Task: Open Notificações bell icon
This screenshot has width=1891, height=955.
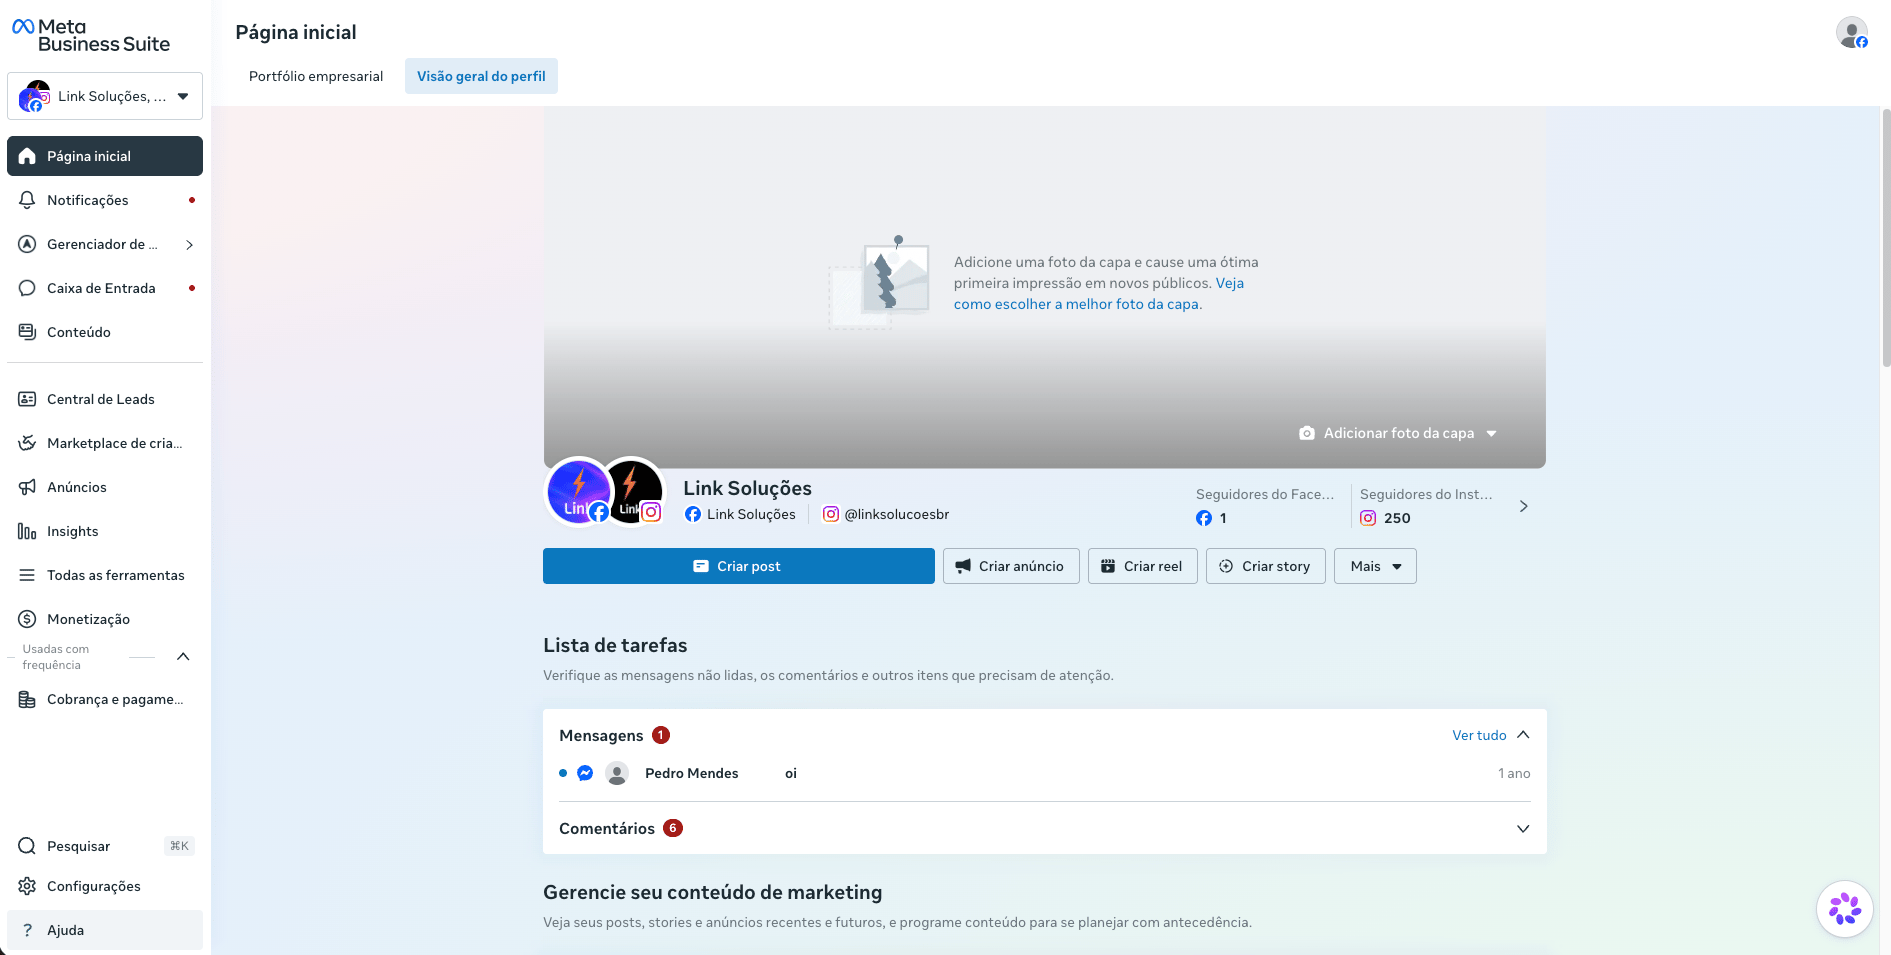Action: pyautogui.click(x=27, y=200)
